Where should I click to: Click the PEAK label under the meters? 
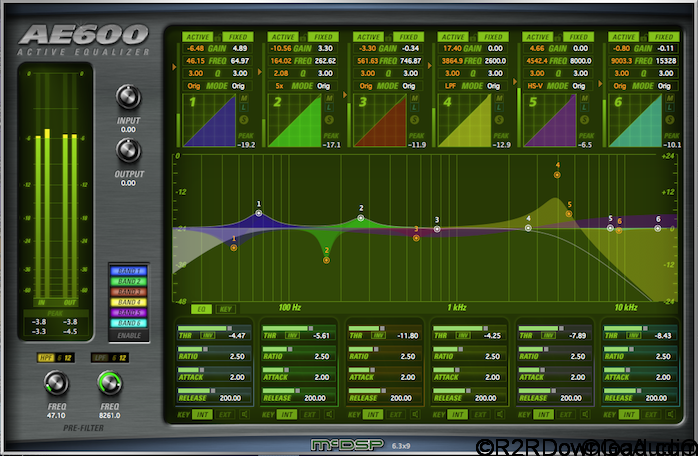(x=55, y=314)
